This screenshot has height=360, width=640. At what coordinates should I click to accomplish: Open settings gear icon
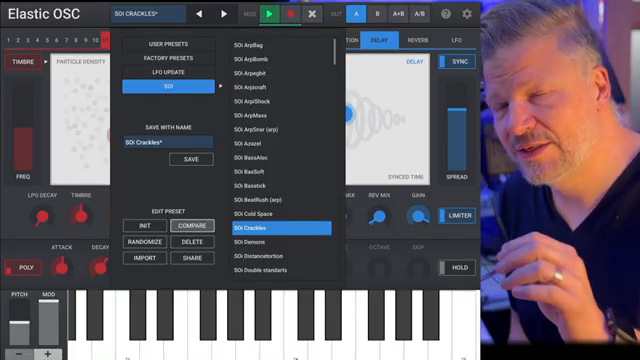pyautogui.click(x=467, y=14)
